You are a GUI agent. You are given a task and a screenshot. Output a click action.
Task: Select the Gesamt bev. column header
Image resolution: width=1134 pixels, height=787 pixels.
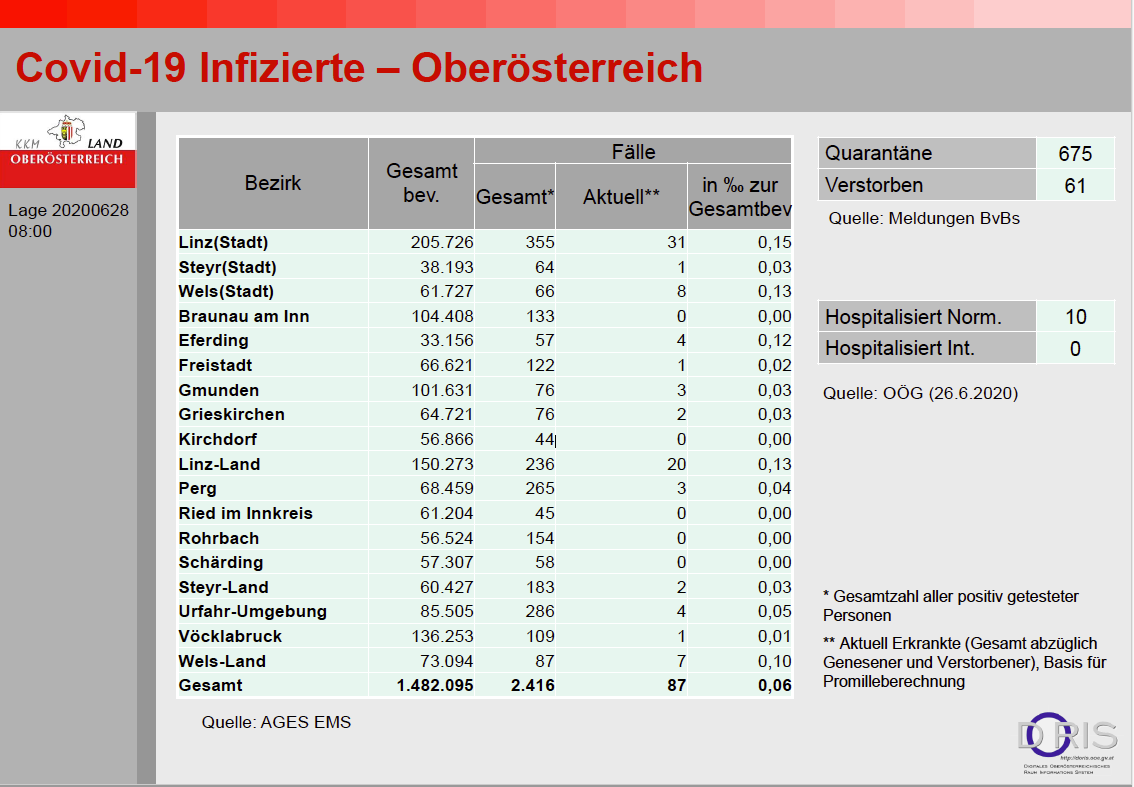point(421,183)
